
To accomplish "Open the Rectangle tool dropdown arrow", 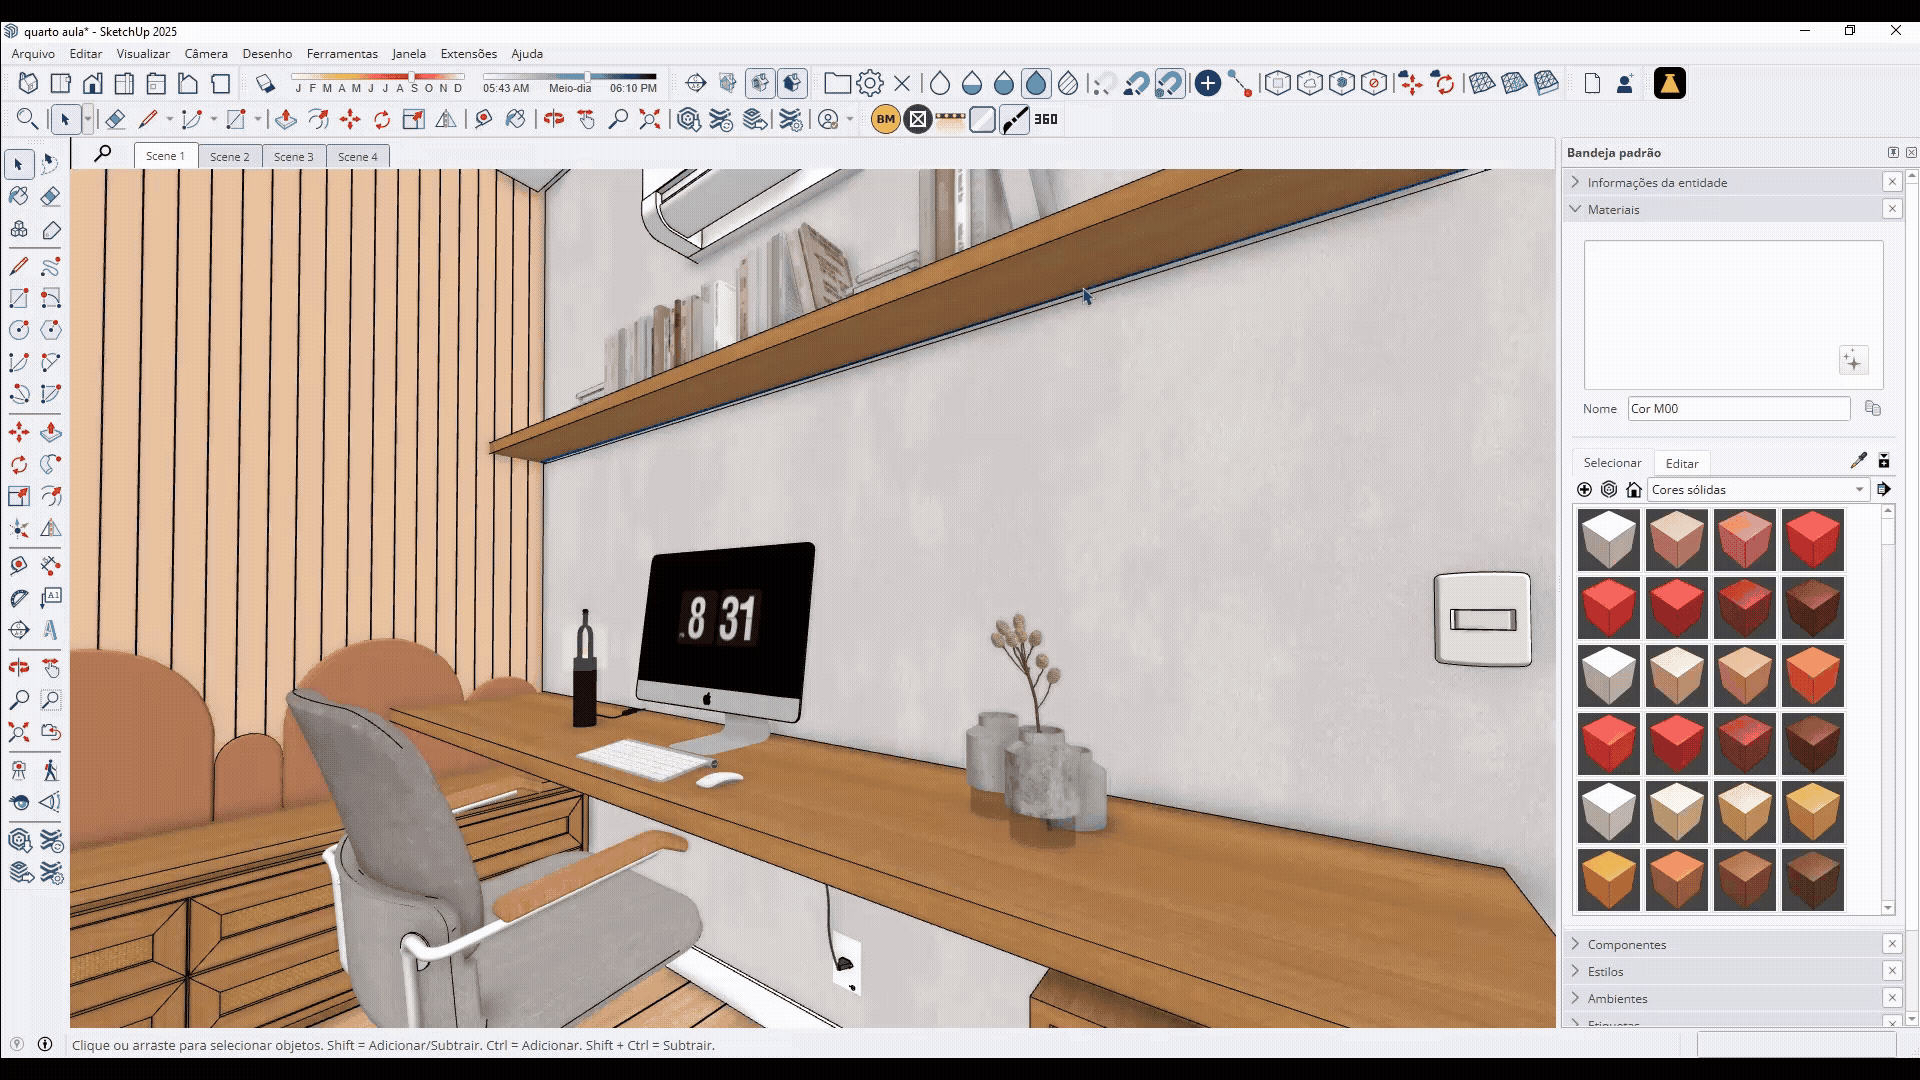I will point(257,120).
